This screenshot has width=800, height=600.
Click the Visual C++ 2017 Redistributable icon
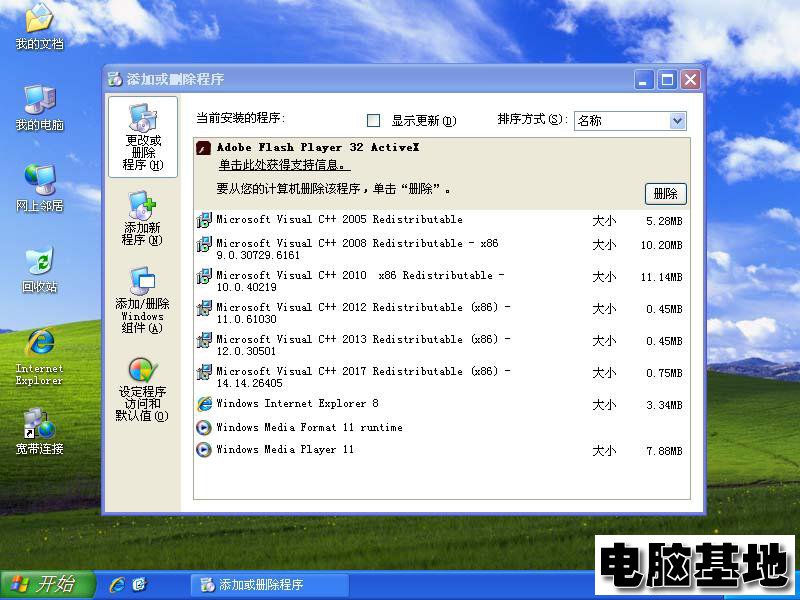204,372
